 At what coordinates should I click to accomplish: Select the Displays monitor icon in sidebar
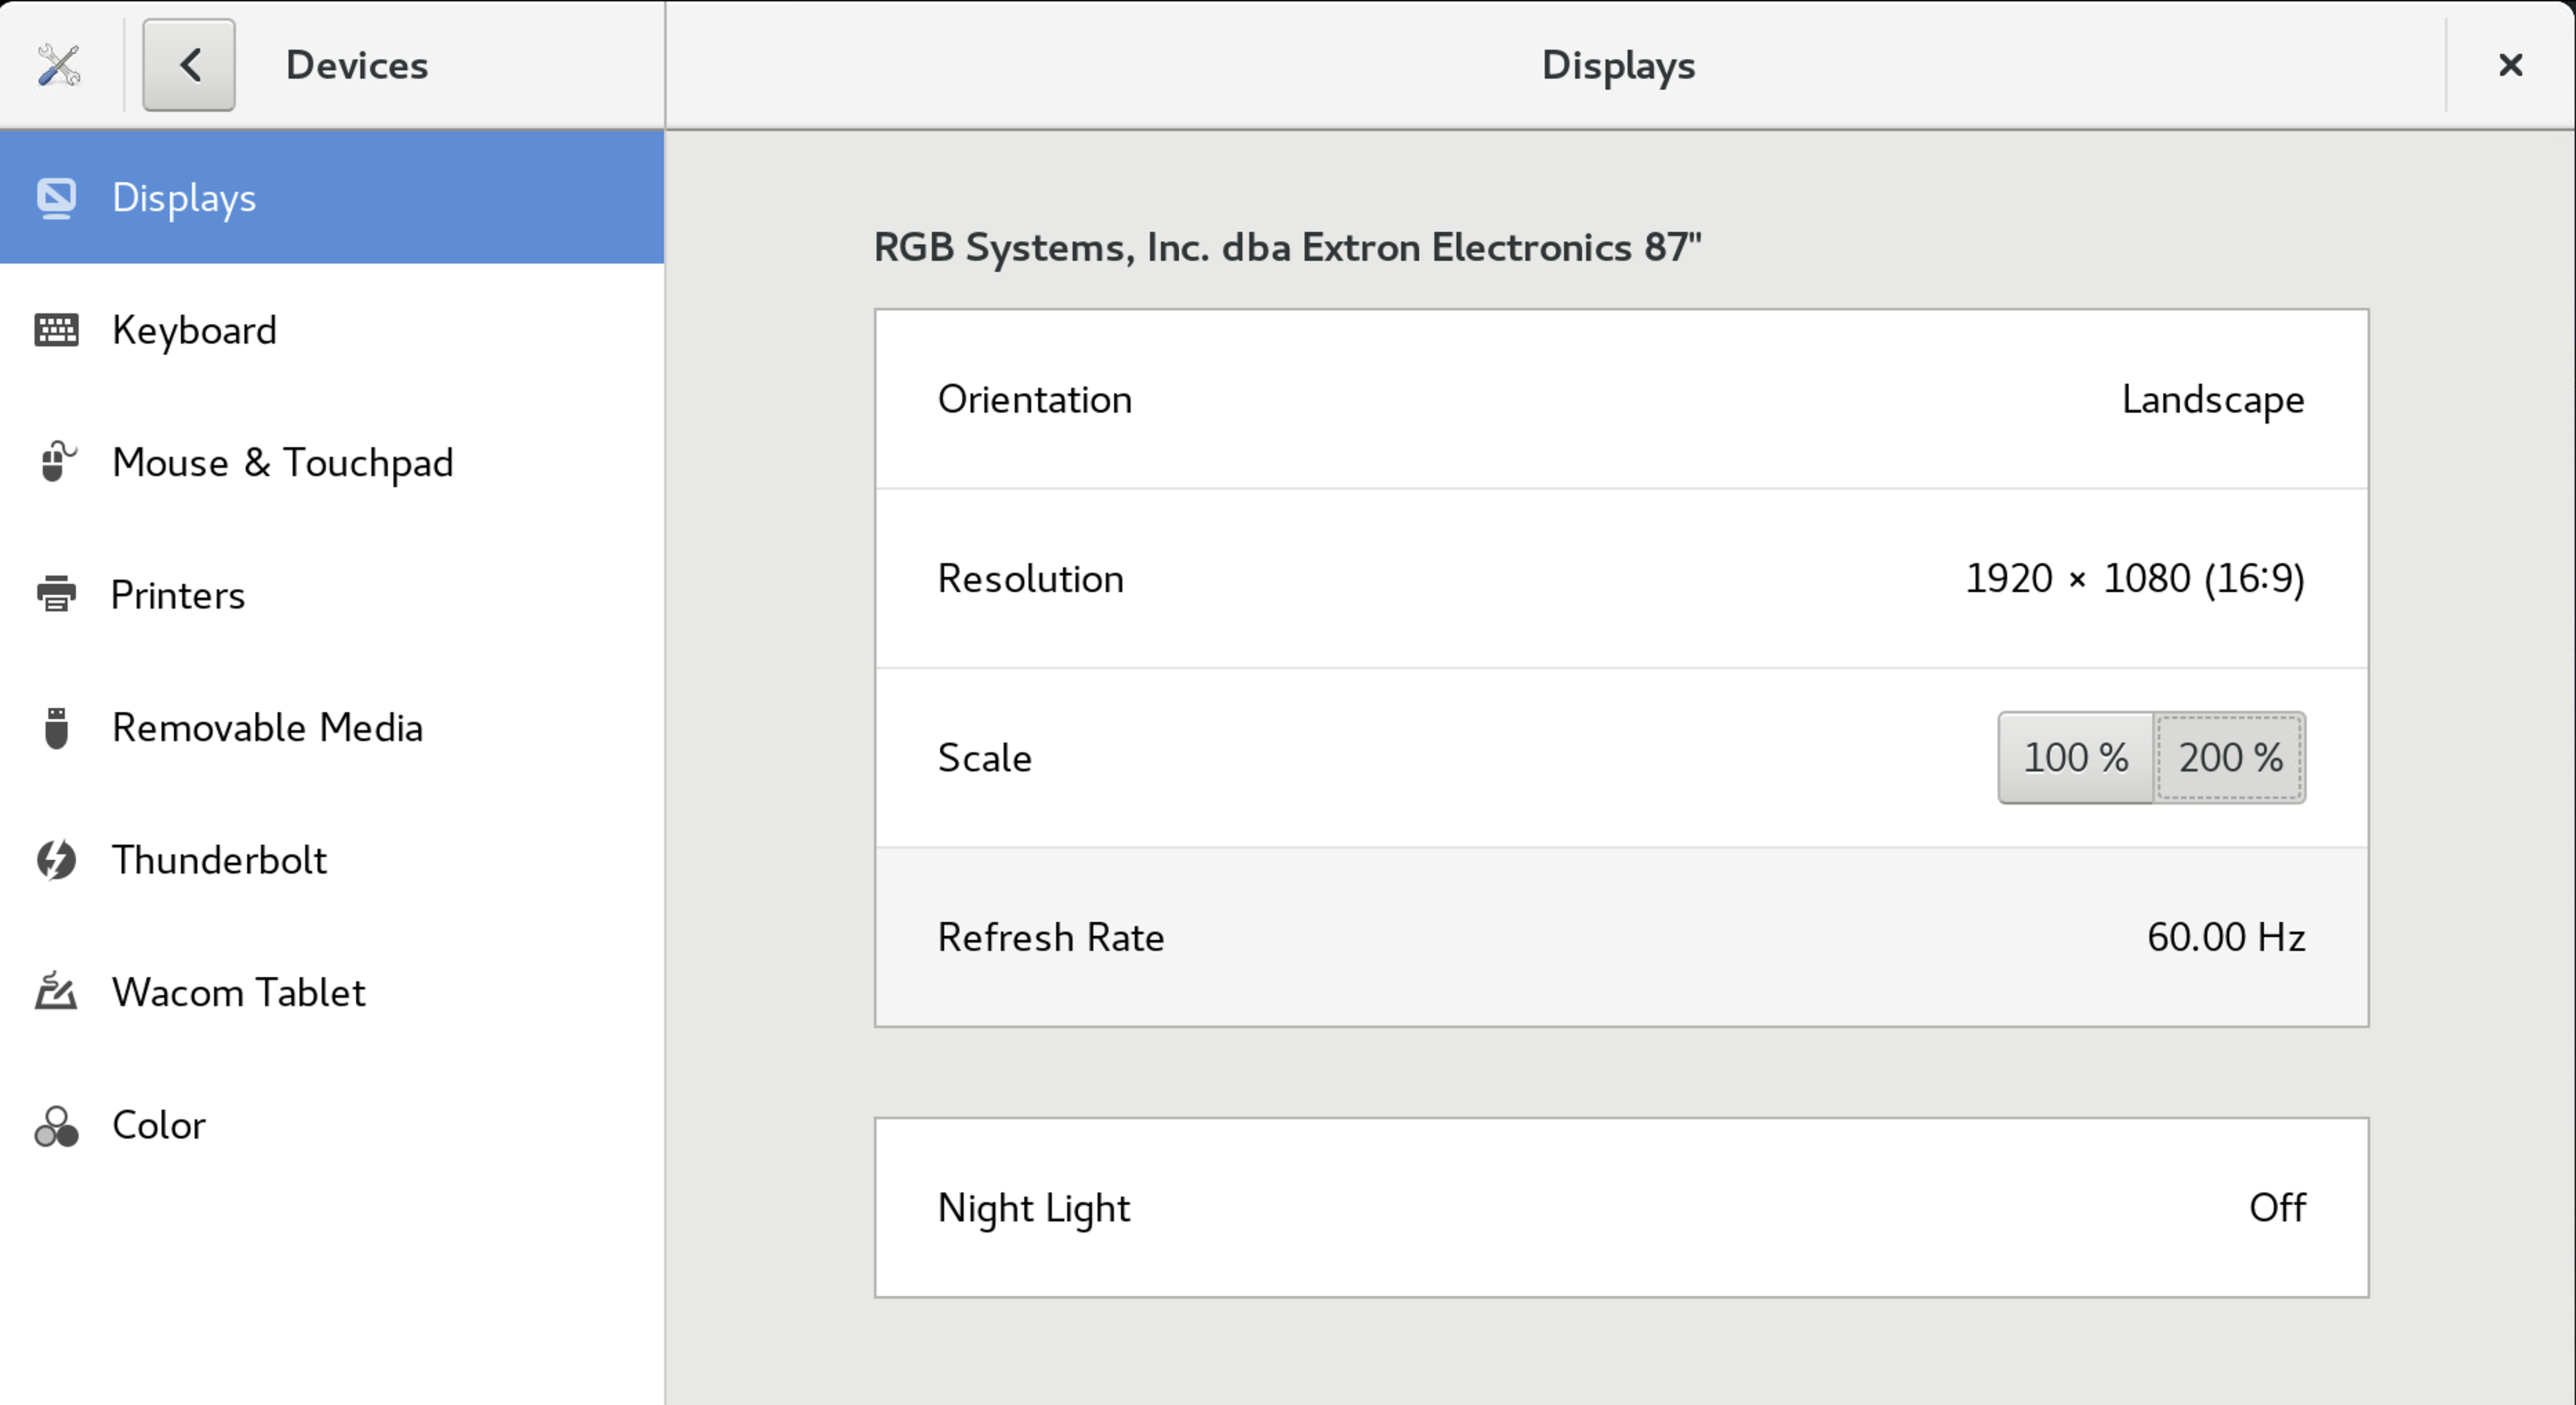click(x=56, y=197)
